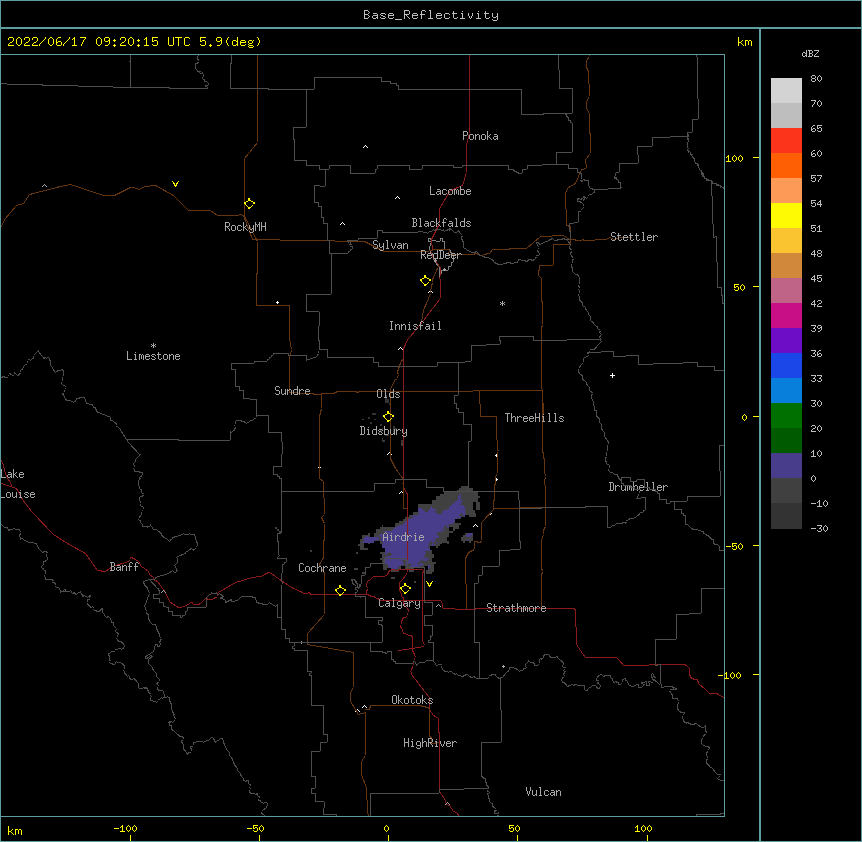Click the Strathmore label
The image size is (862, 842).
(x=516, y=608)
